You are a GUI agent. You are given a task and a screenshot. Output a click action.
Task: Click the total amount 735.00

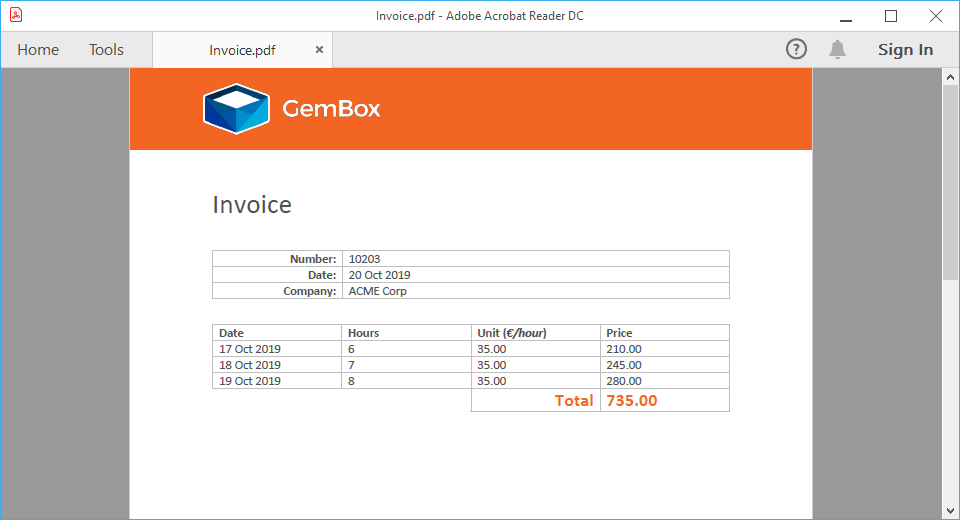(x=632, y=400)
